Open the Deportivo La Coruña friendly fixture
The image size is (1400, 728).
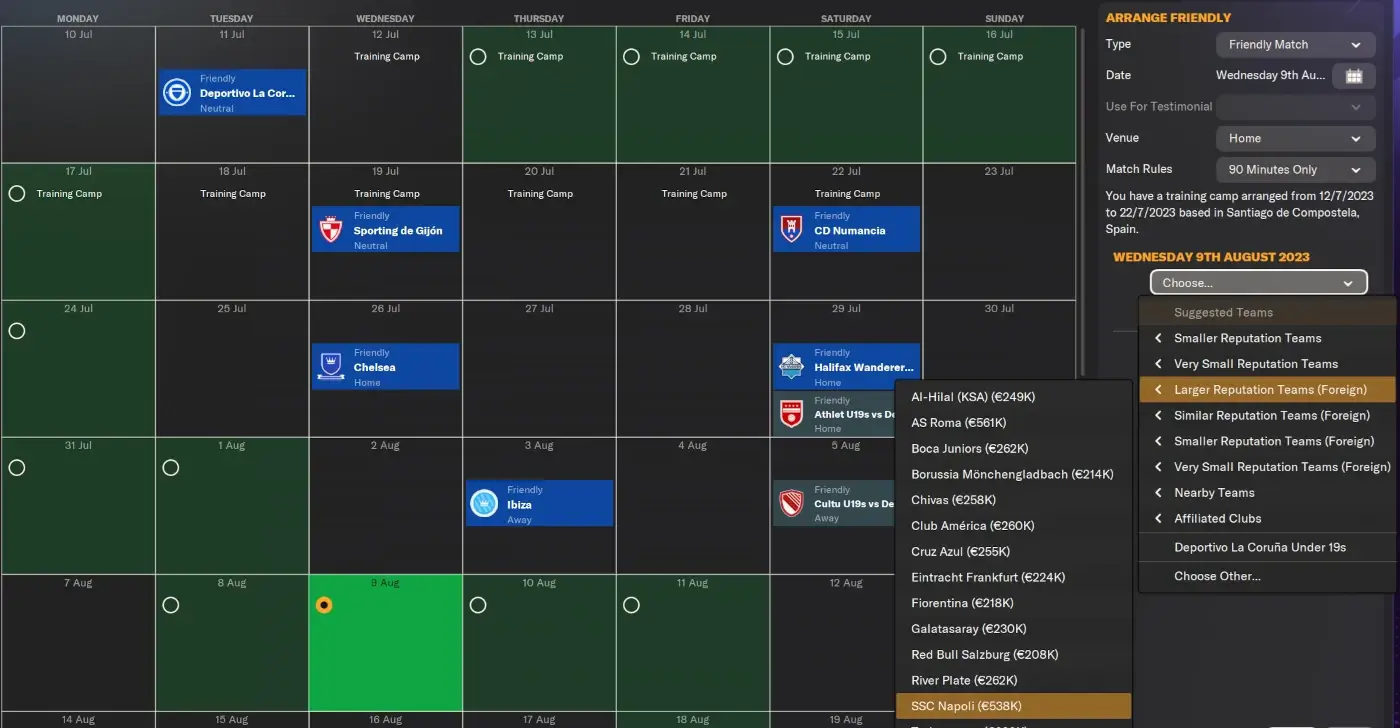tap(232, 92)
